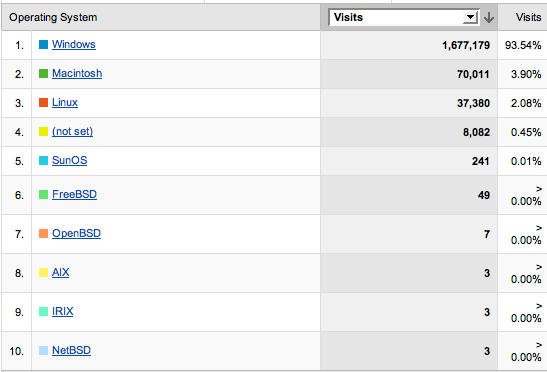
Task: Click the Windows visits count 1,677,179
Action: point(466,45)
